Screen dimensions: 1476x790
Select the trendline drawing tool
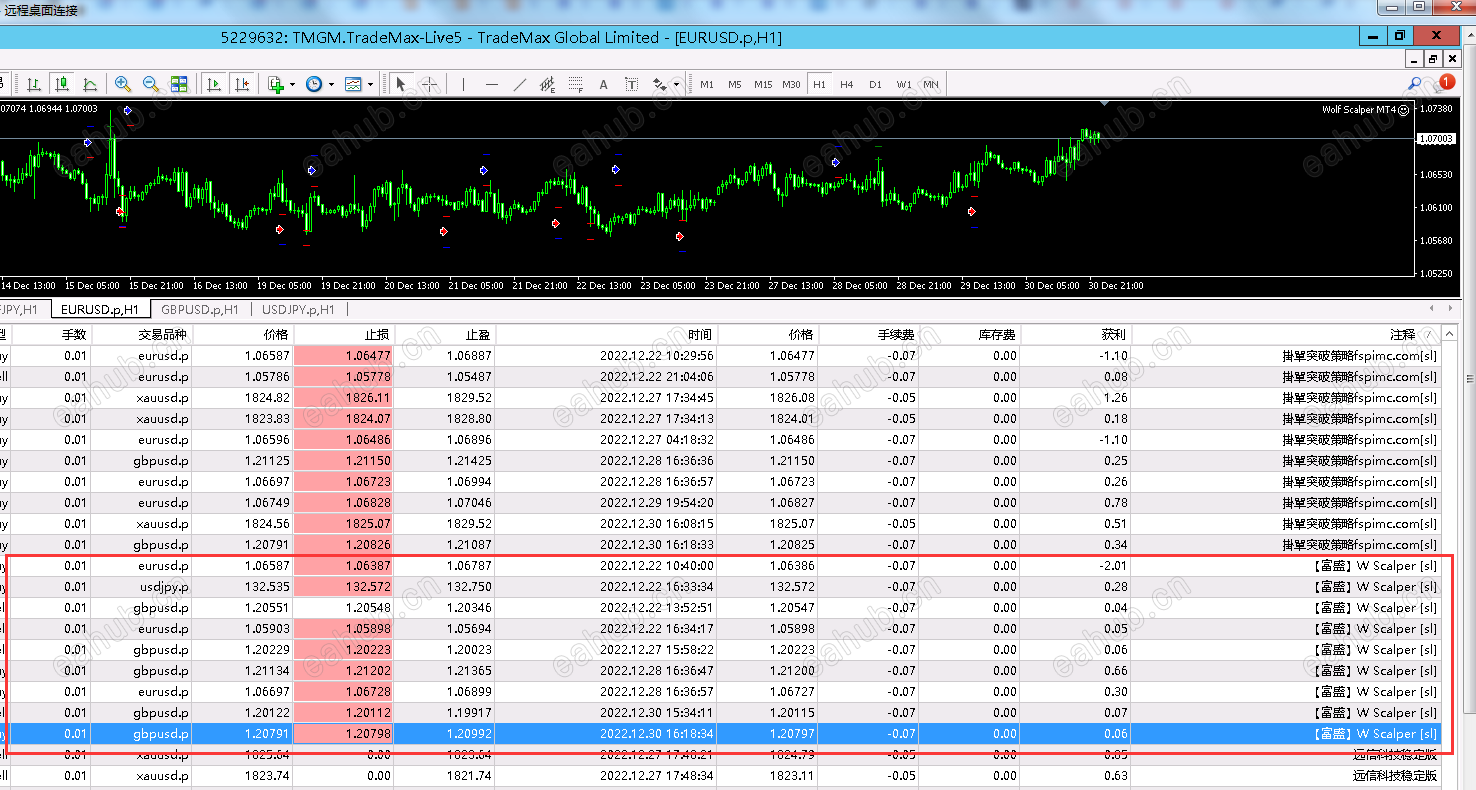point(519,84)
